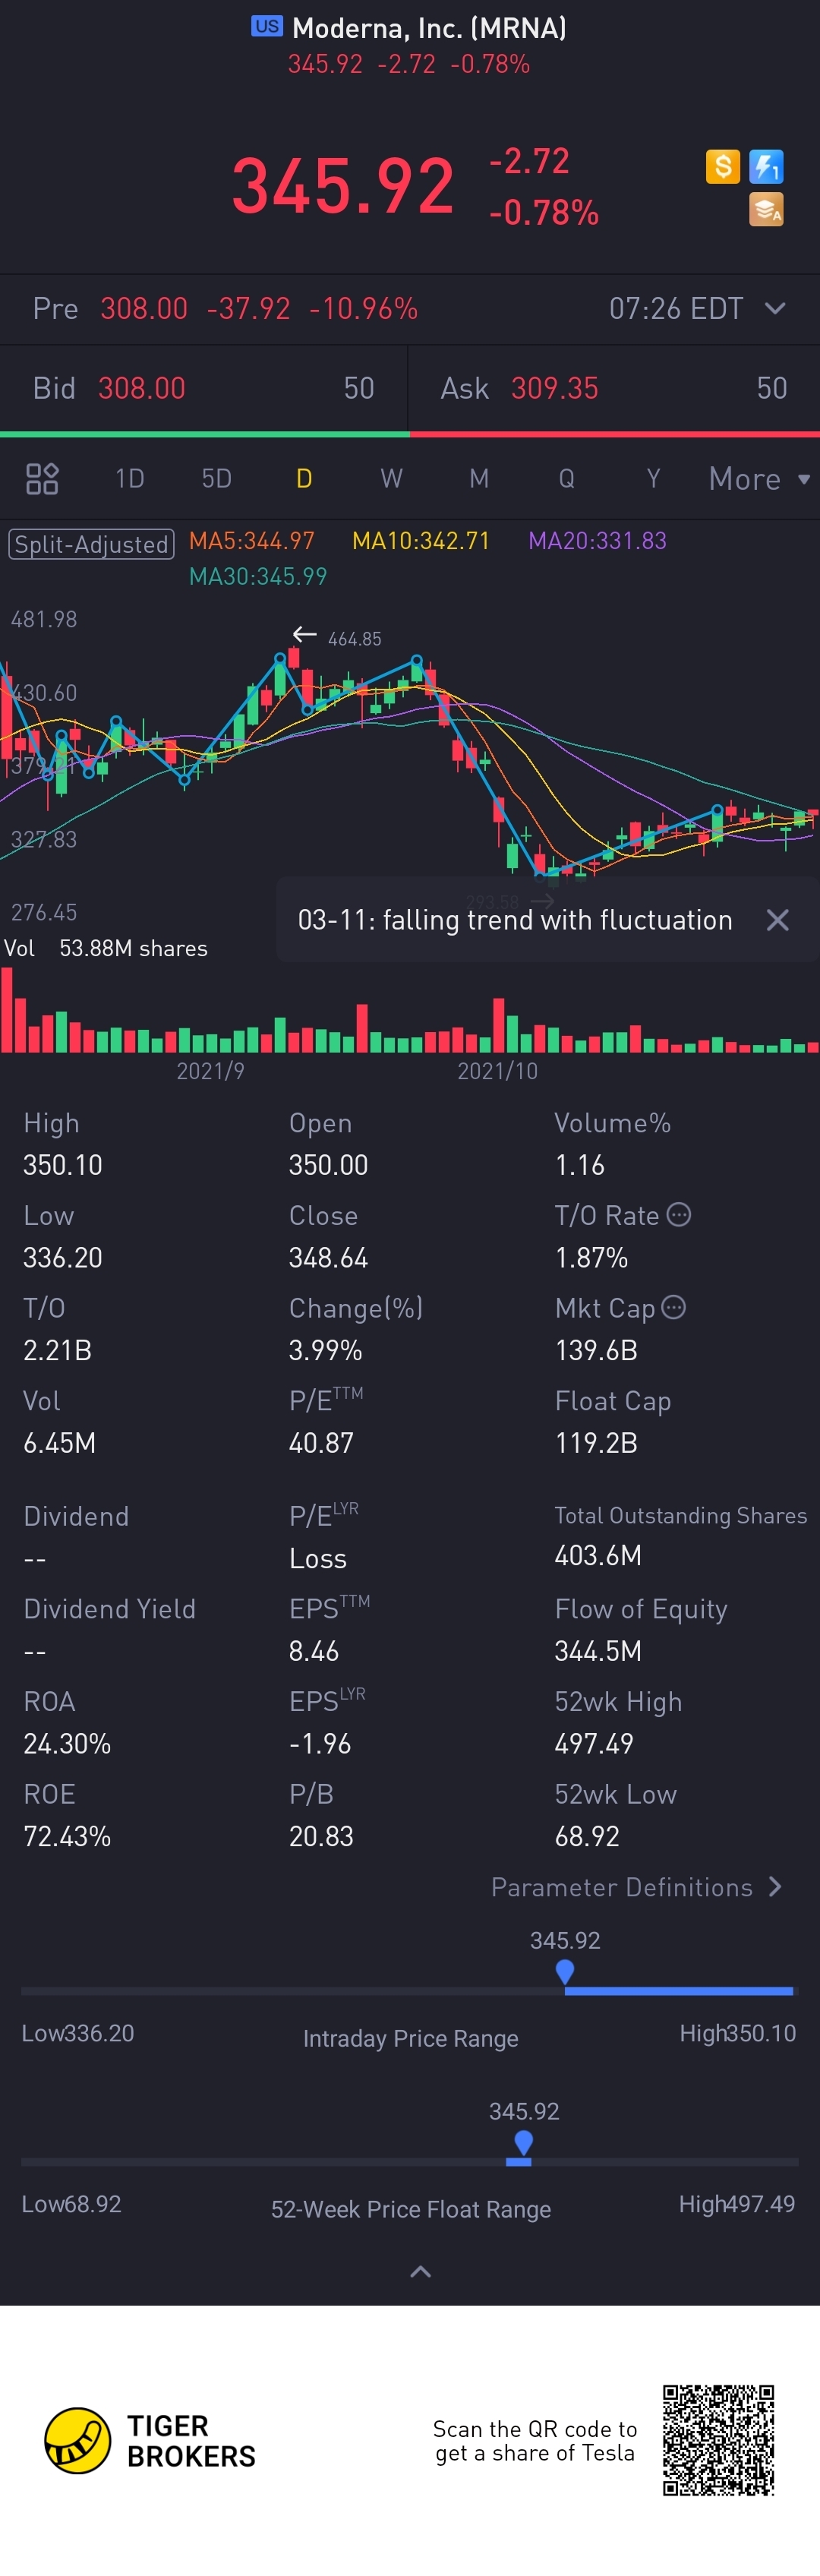Tap the 464.85 high label on chart
This screenshot has width=820, height=2576.
[x=354, y=639]
